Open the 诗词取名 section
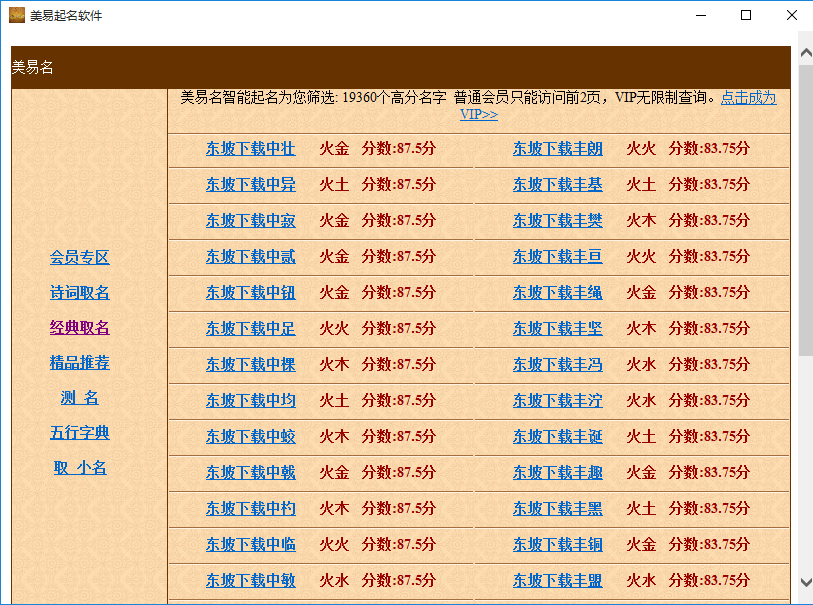 coord(80,292)
